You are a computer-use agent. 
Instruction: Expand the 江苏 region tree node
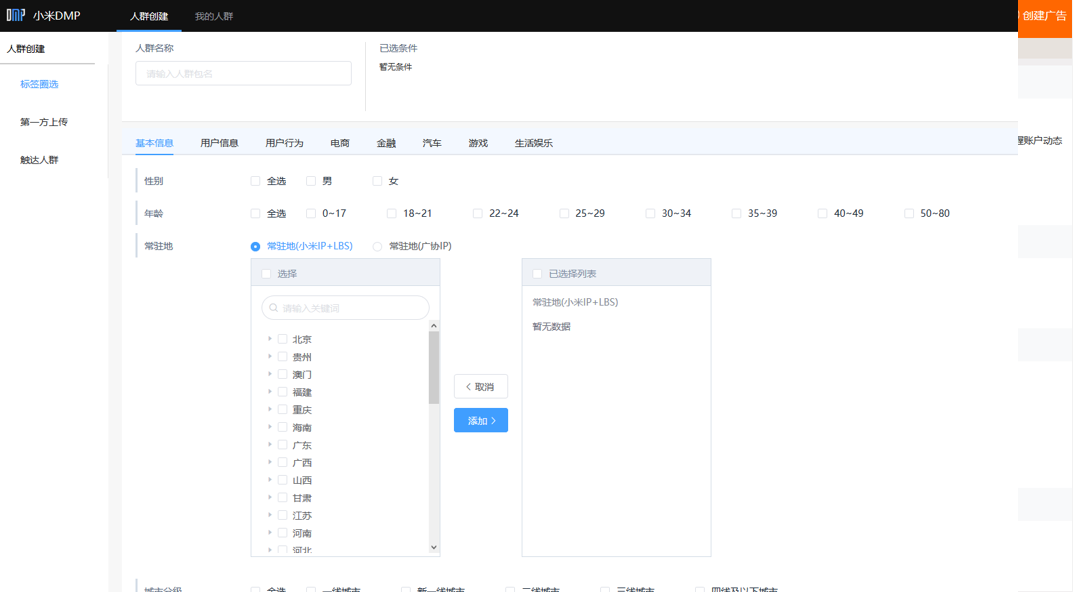[x=268, y=514]
